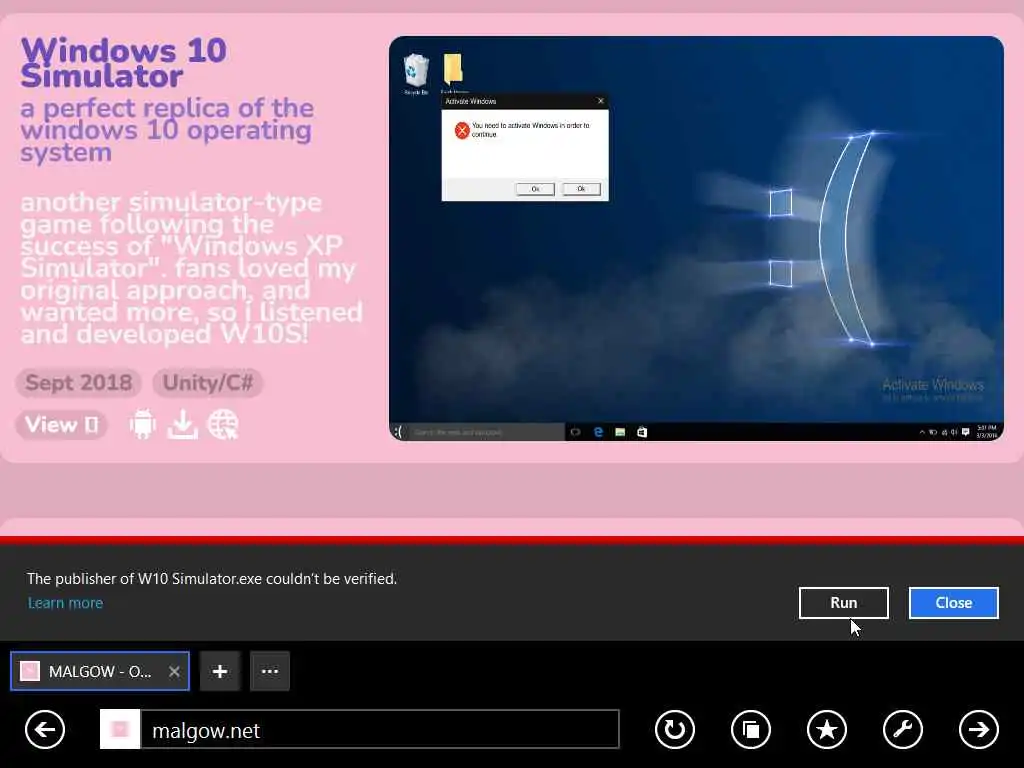The width and height of the screenshot is (1024, 768).
Task: Click the publisher couldn't be verified message
Action: coord(212,579)
